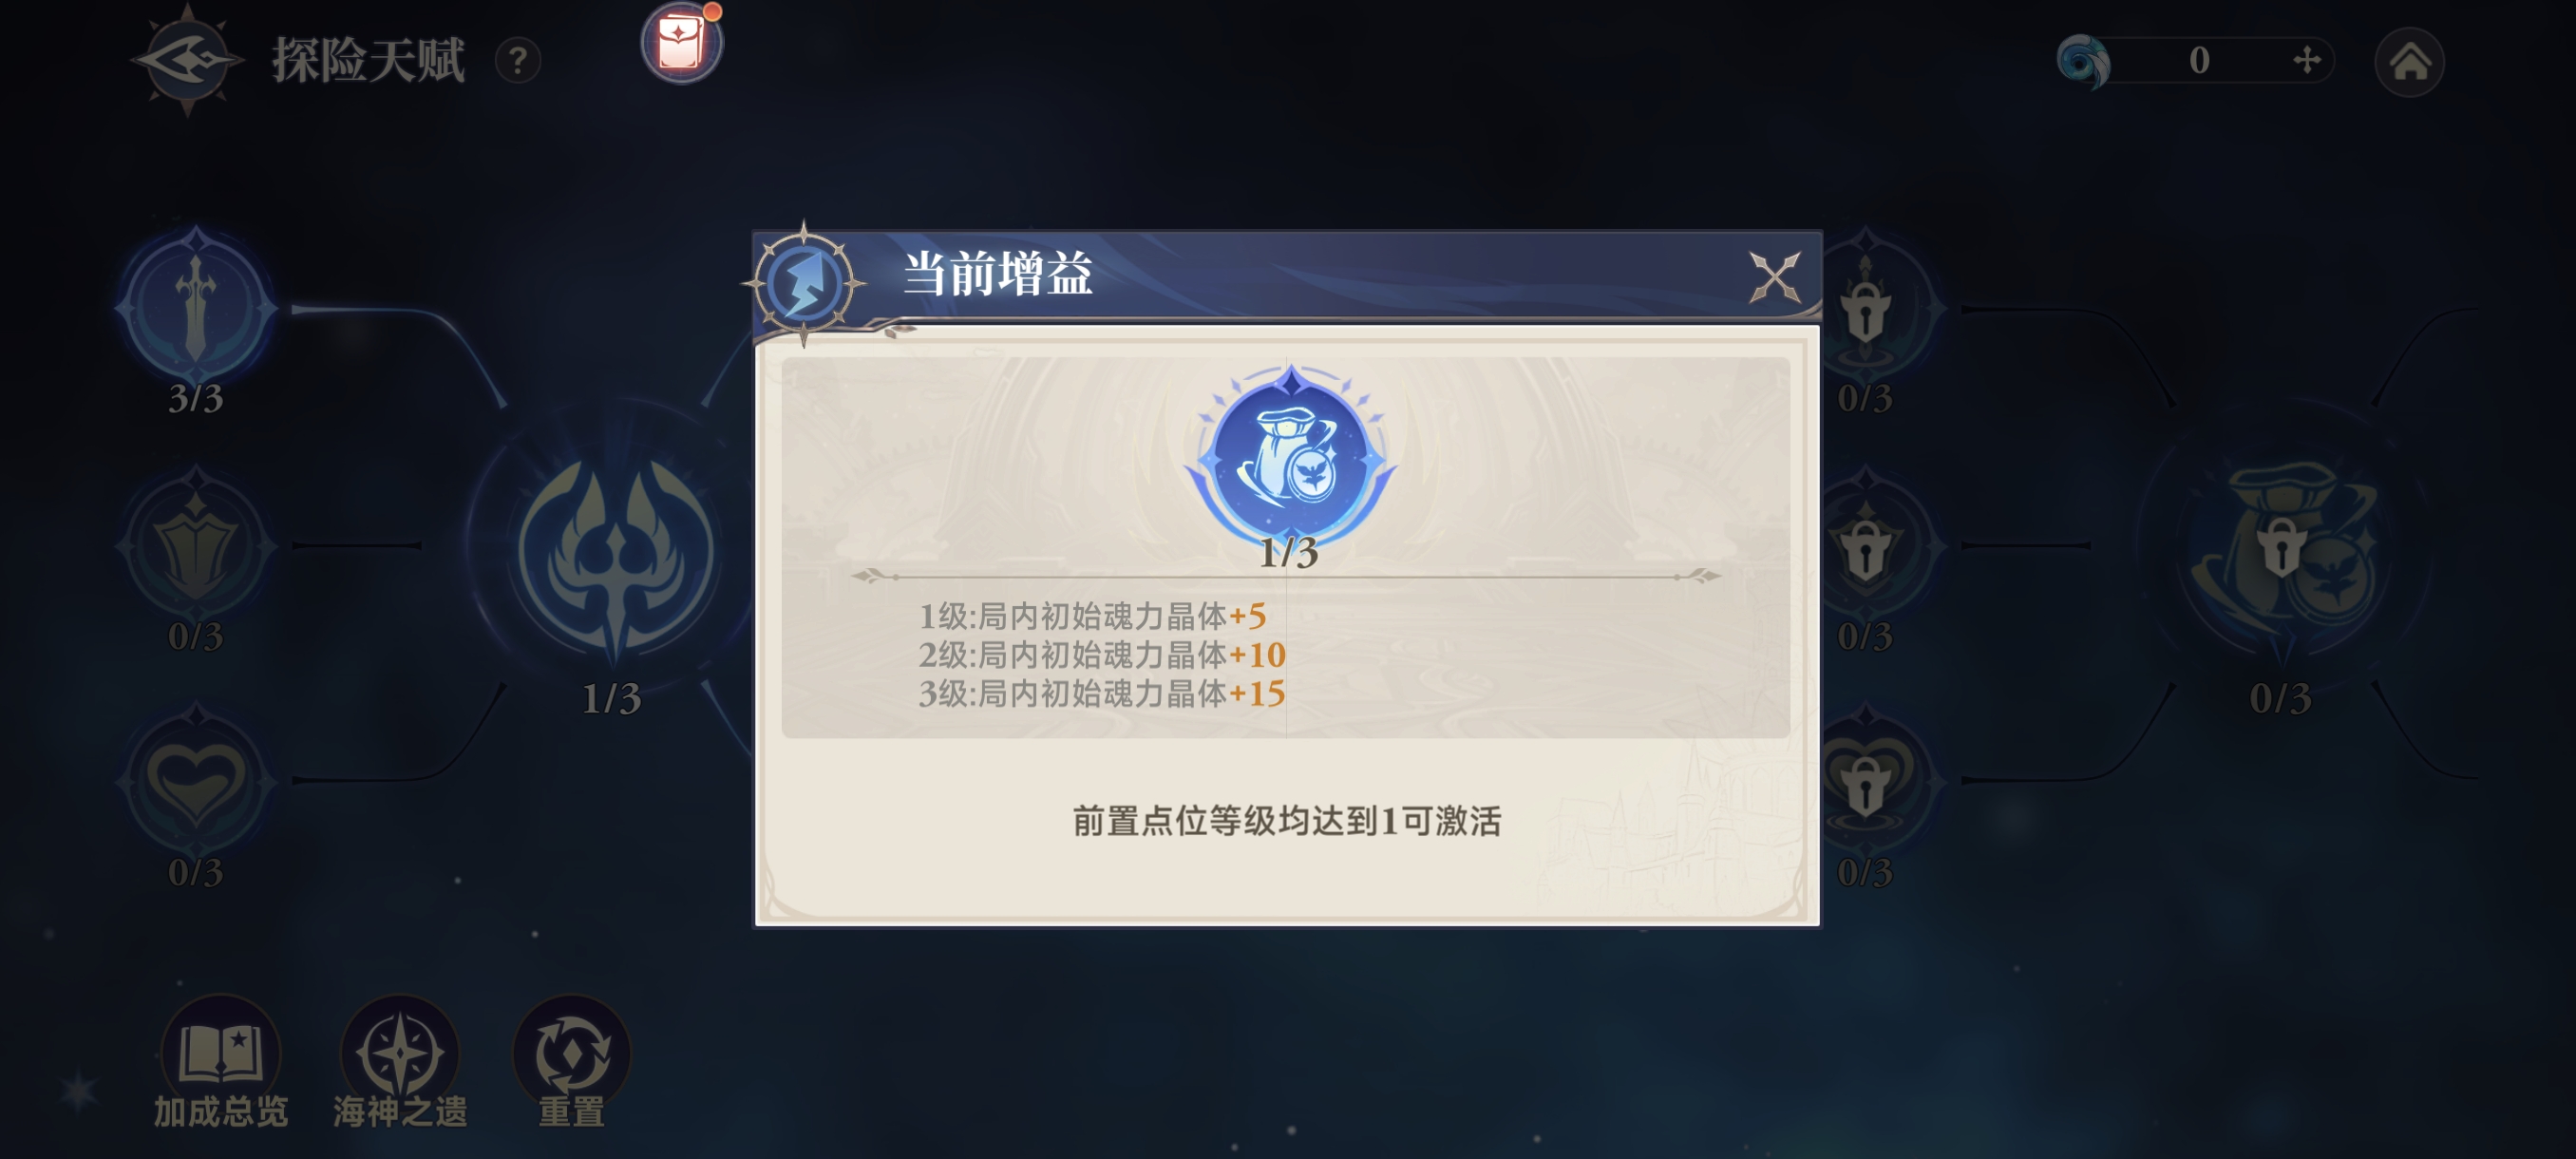Viewport: 2576px width, 1159px height.
Task: Open the red card notification icon
Action: coord(682,42)
